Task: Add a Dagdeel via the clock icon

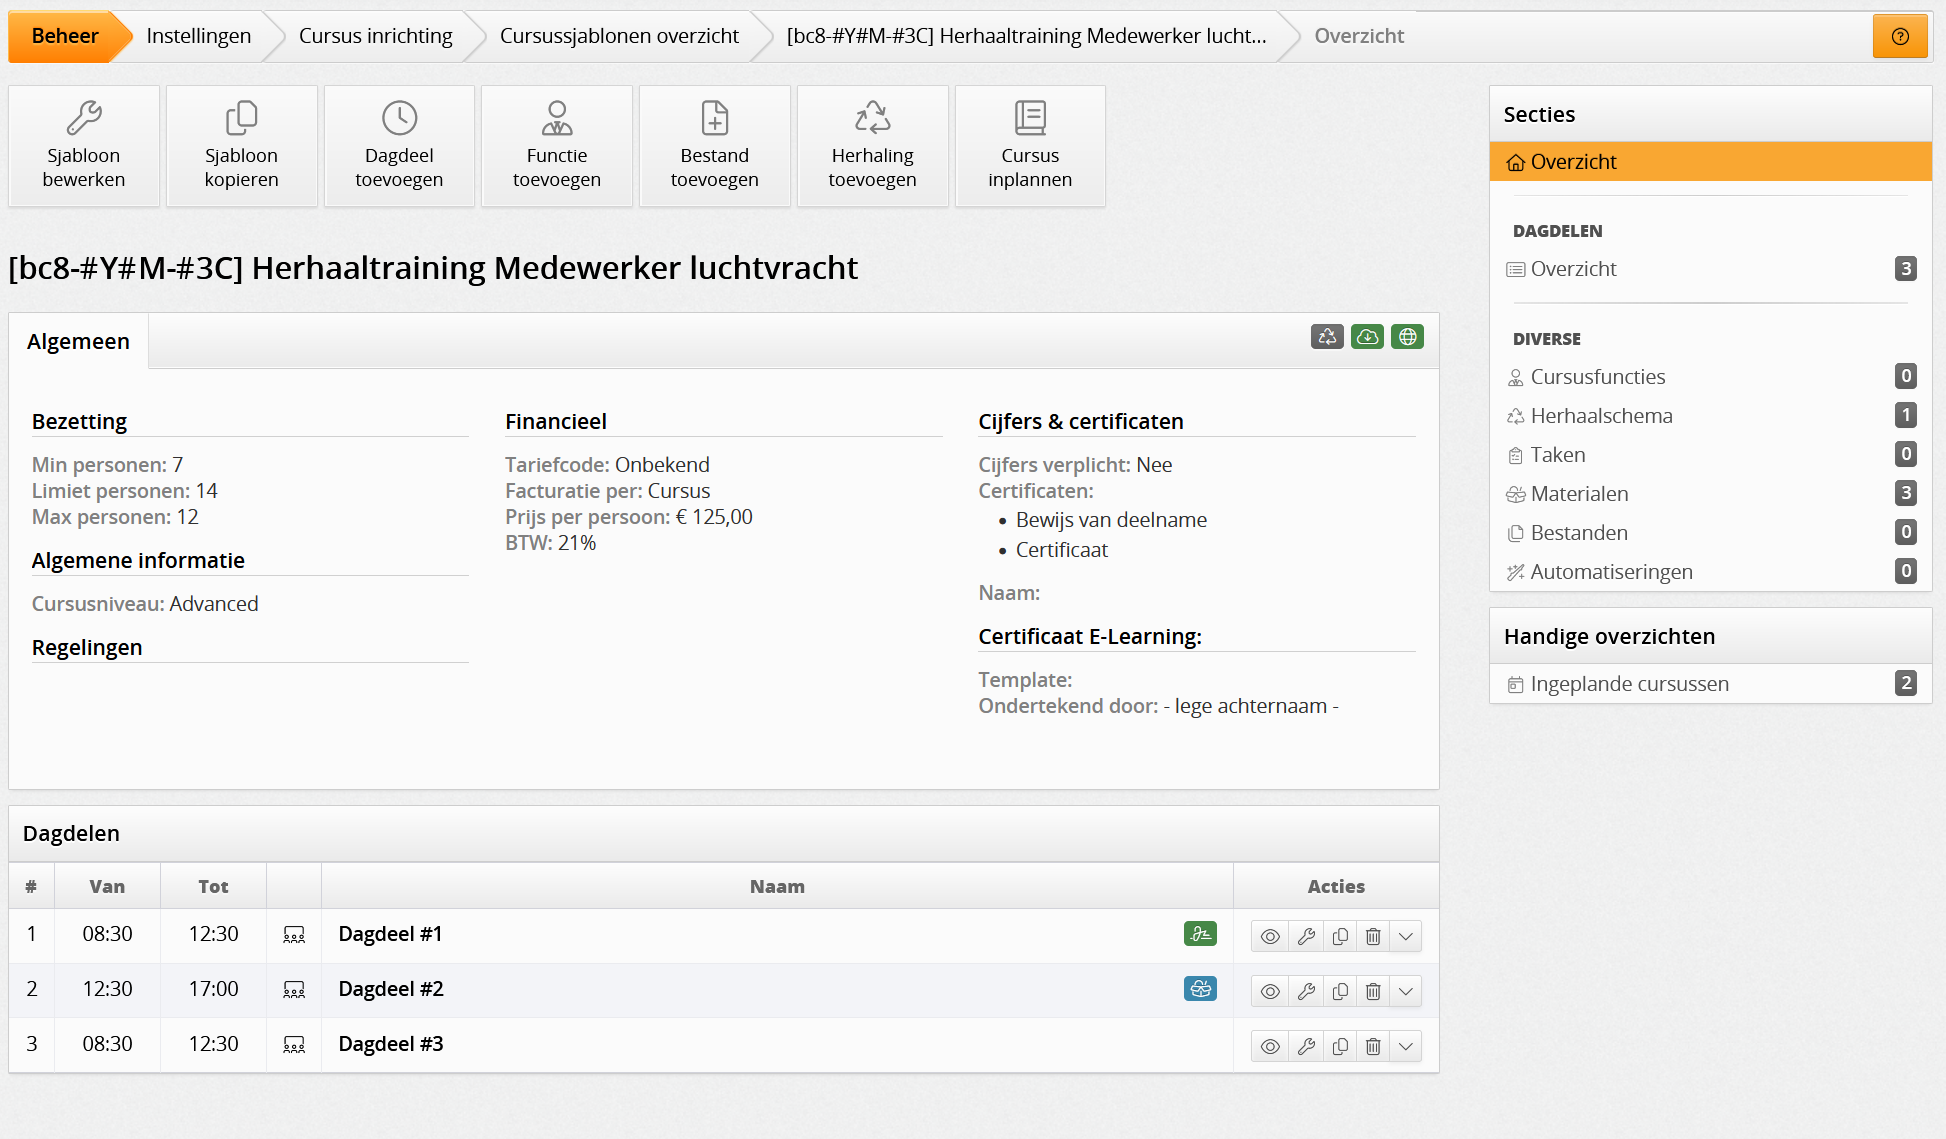Action: 399,146
